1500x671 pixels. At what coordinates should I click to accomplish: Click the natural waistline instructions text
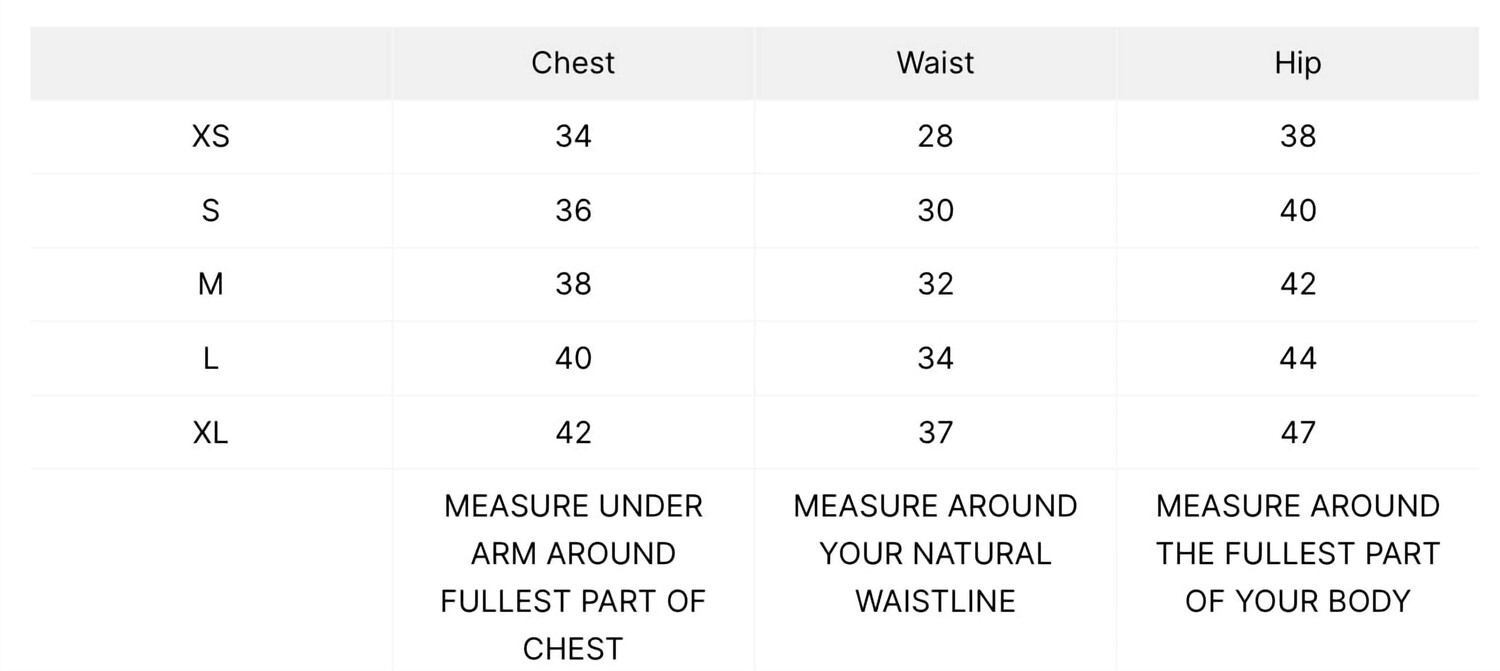[x=935, y=553]
